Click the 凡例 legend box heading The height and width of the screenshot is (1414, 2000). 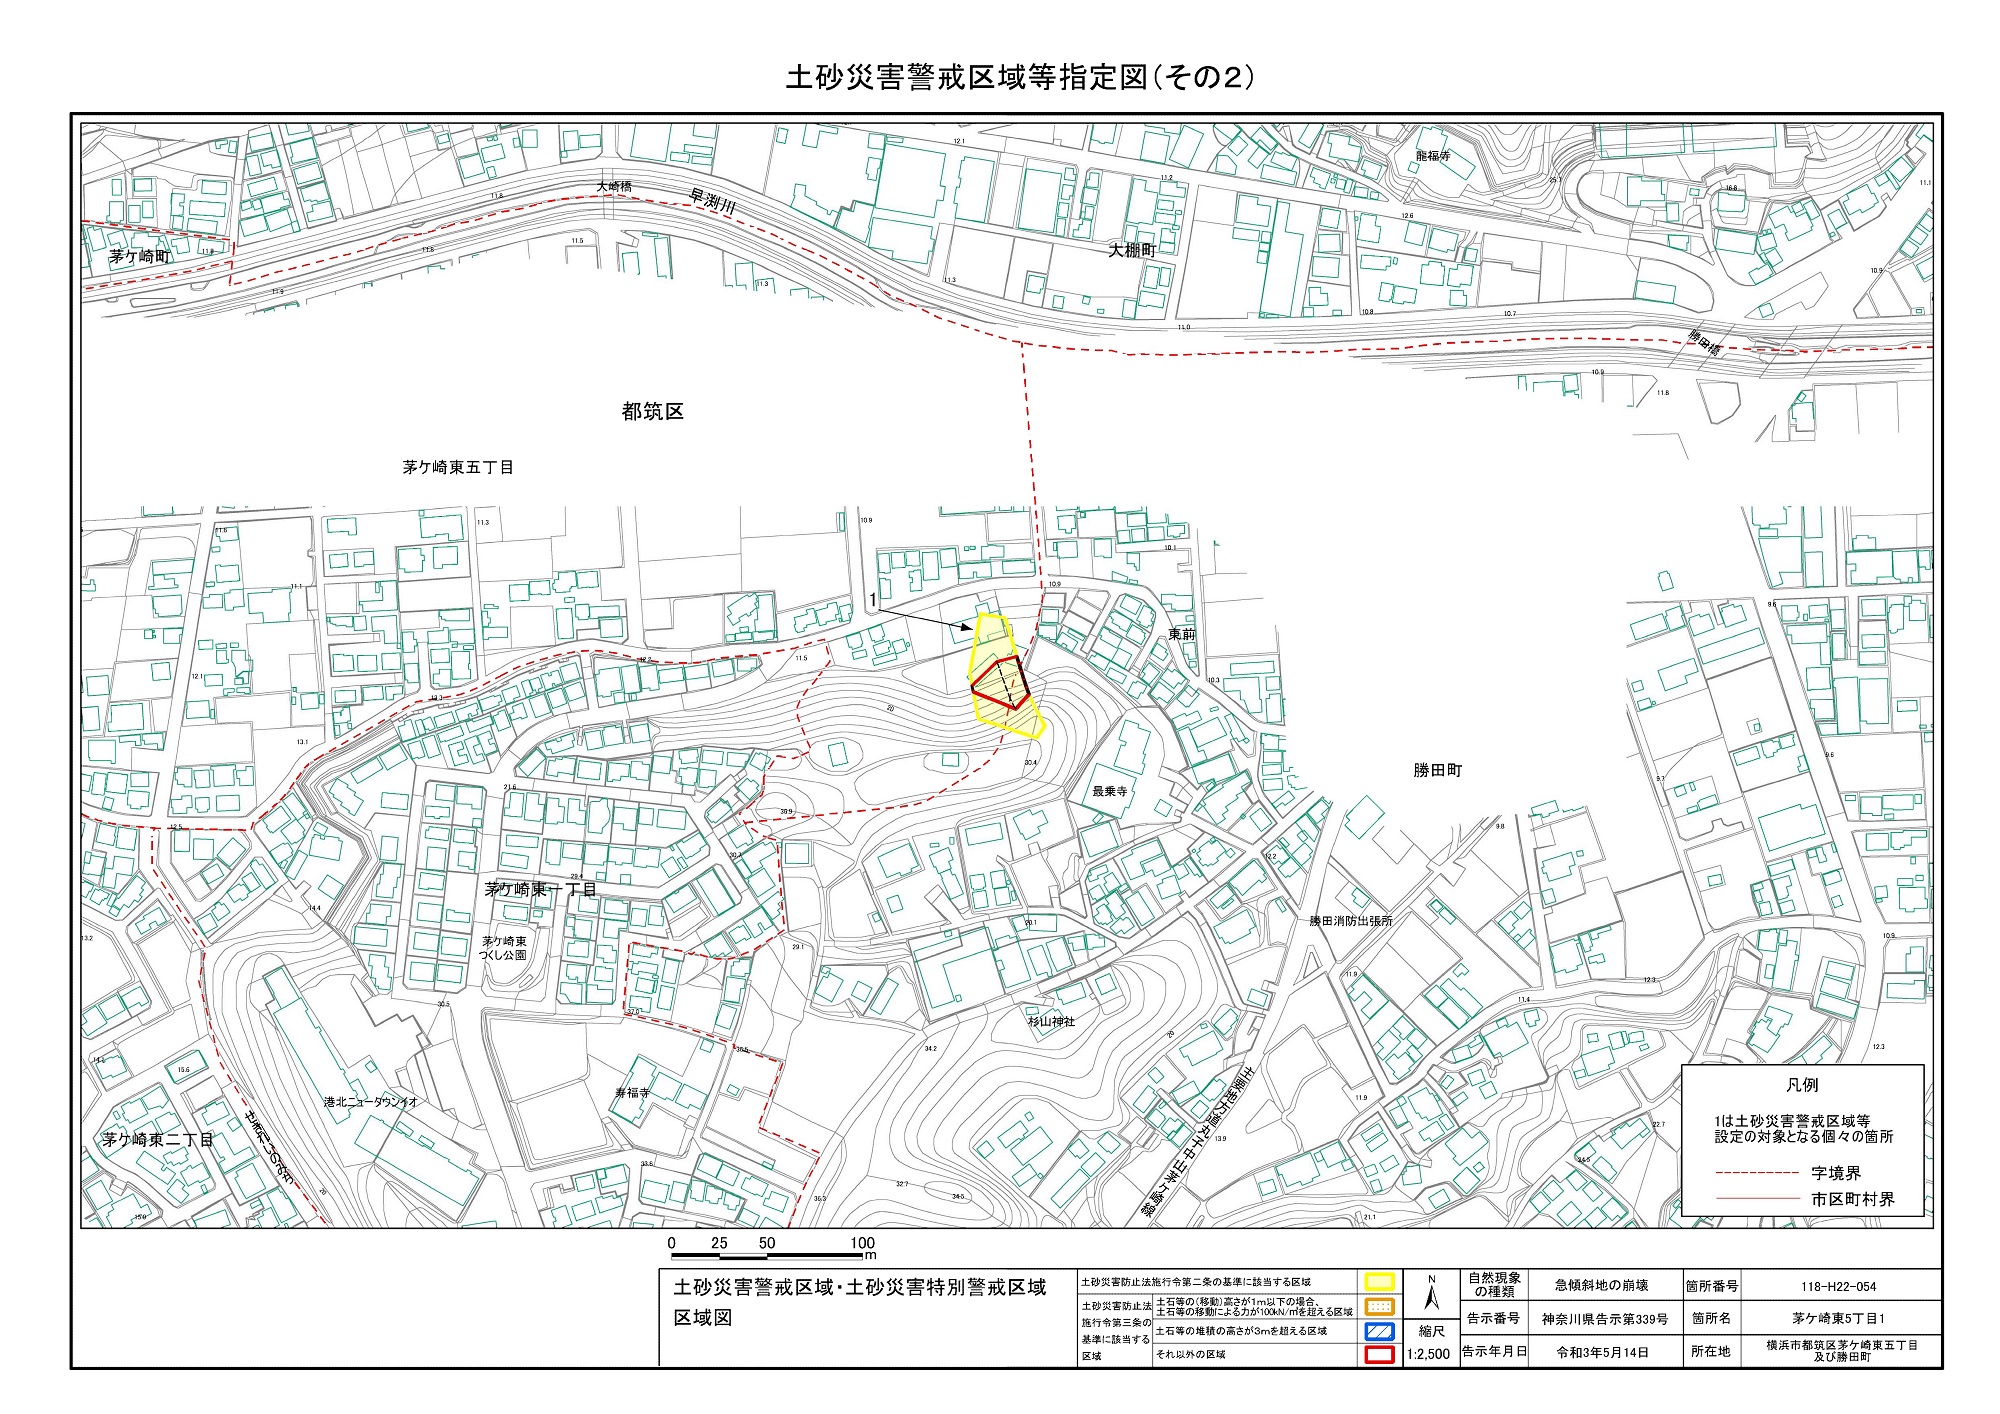point(1802,1084)
